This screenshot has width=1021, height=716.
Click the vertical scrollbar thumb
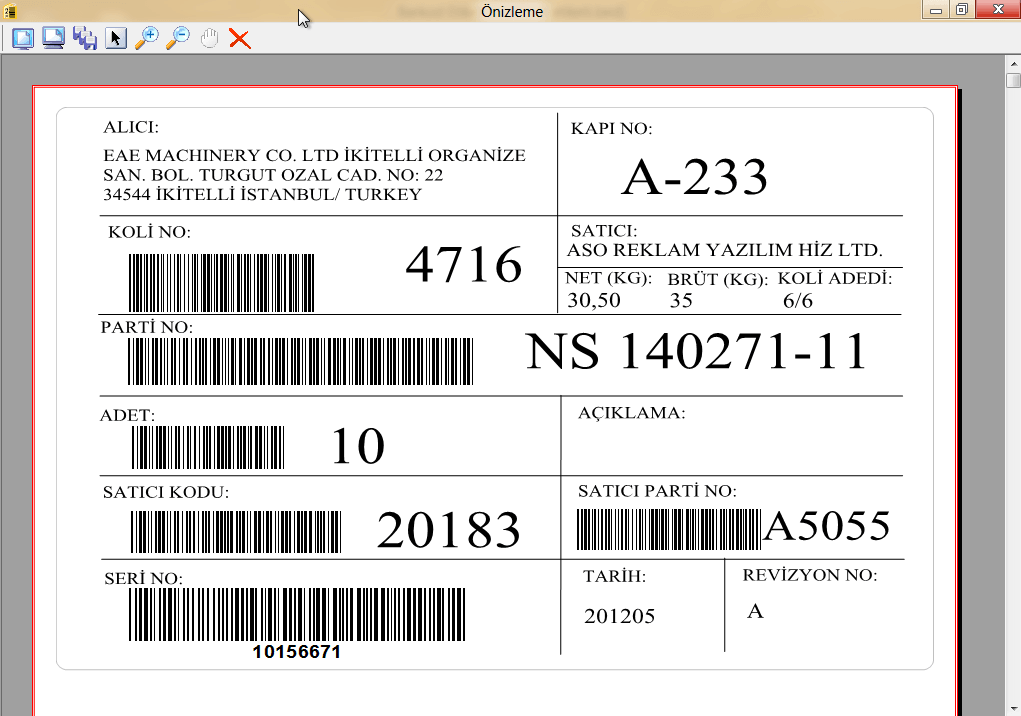pyautogui.click(x=1014, y=80)
